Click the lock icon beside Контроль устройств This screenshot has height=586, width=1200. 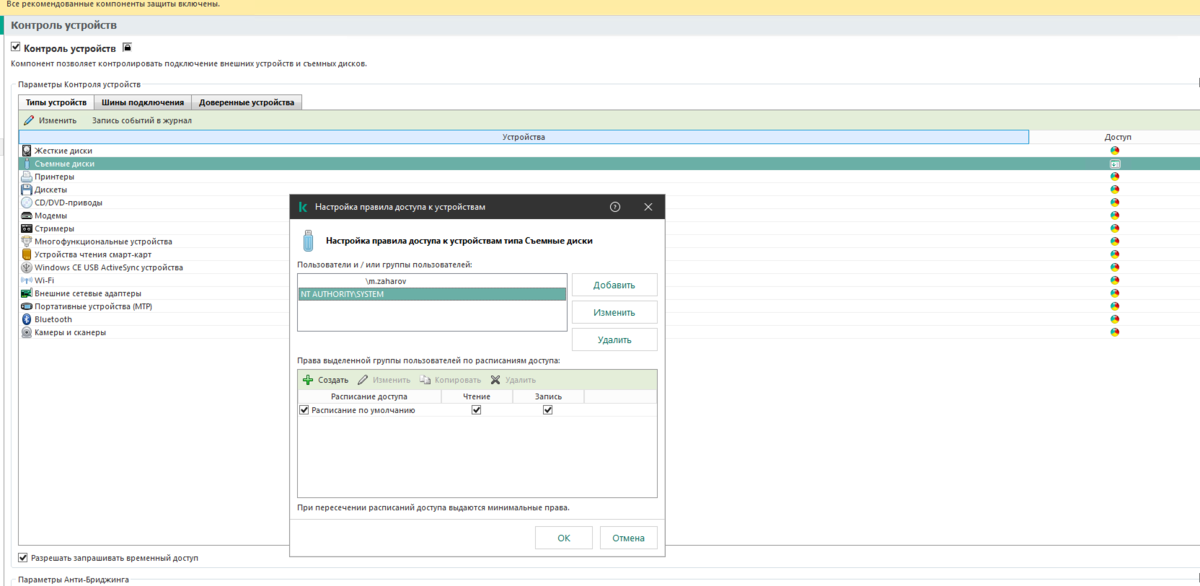coord(127,47)
